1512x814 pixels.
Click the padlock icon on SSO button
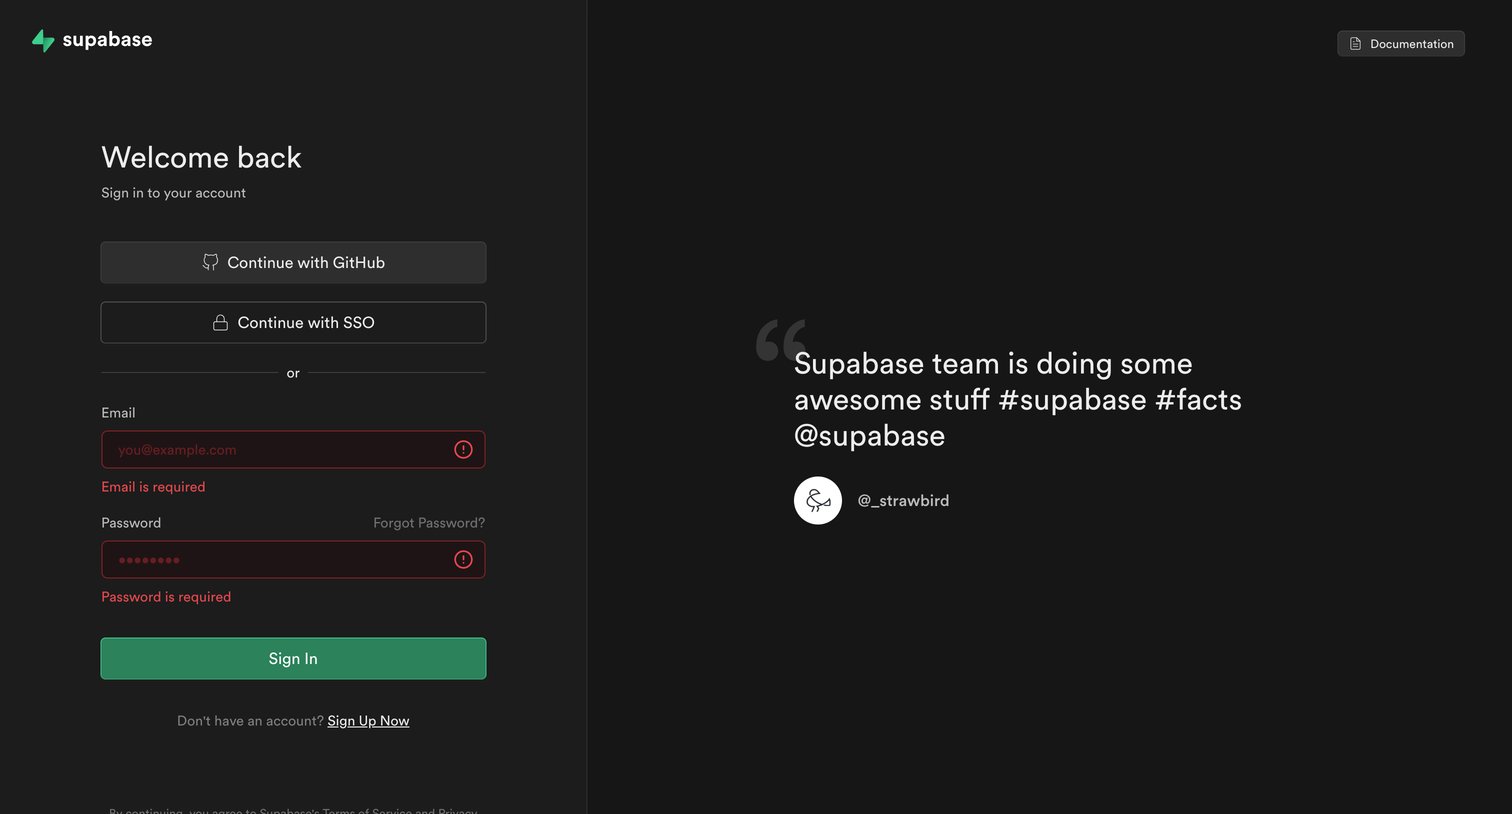point(221,322)
